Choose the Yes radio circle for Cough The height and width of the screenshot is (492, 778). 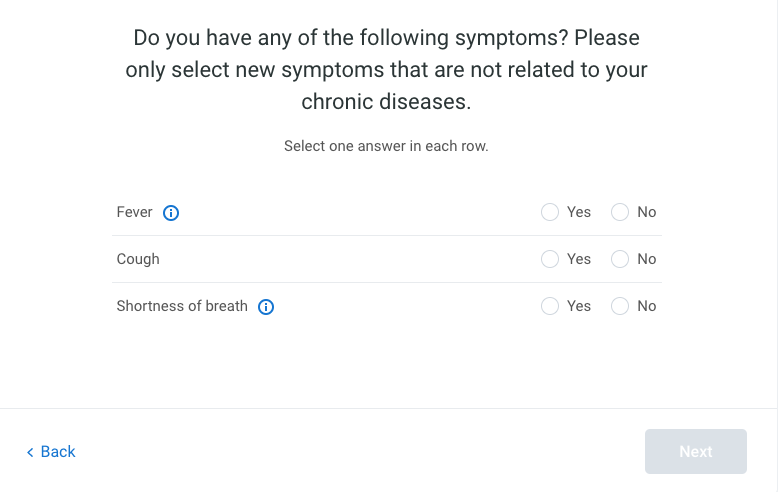click(550, 259)
